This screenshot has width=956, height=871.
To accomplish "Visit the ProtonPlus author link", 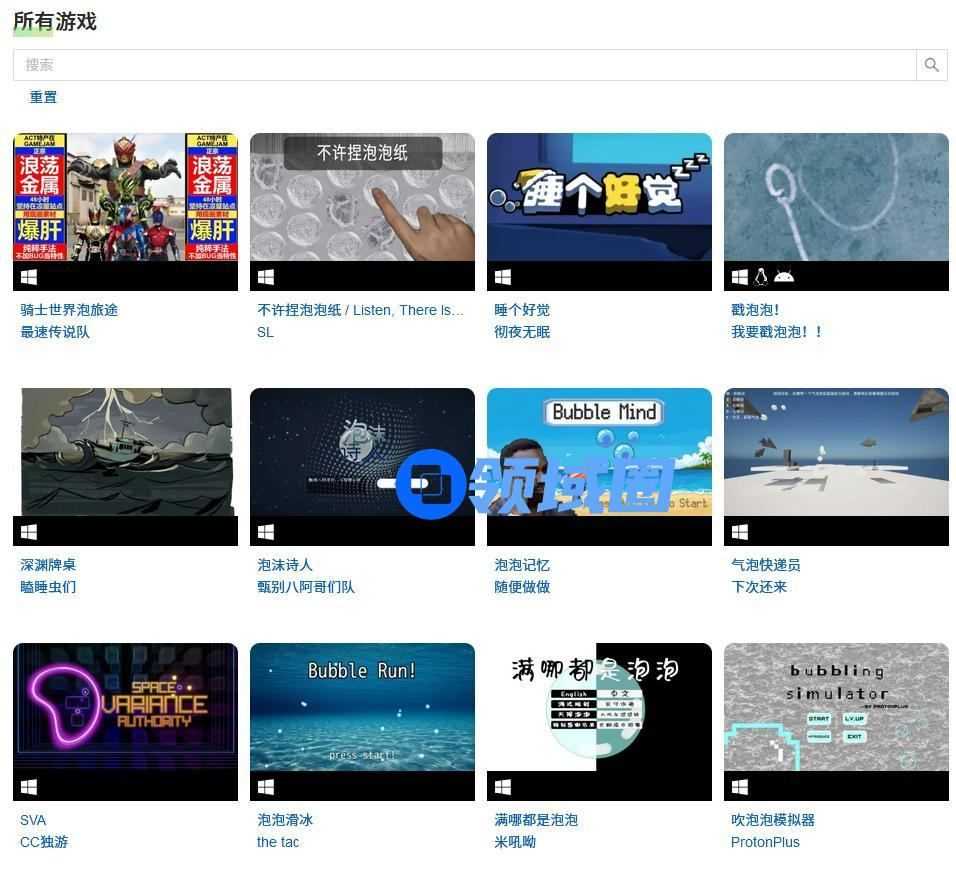I will tap(765, 842).
